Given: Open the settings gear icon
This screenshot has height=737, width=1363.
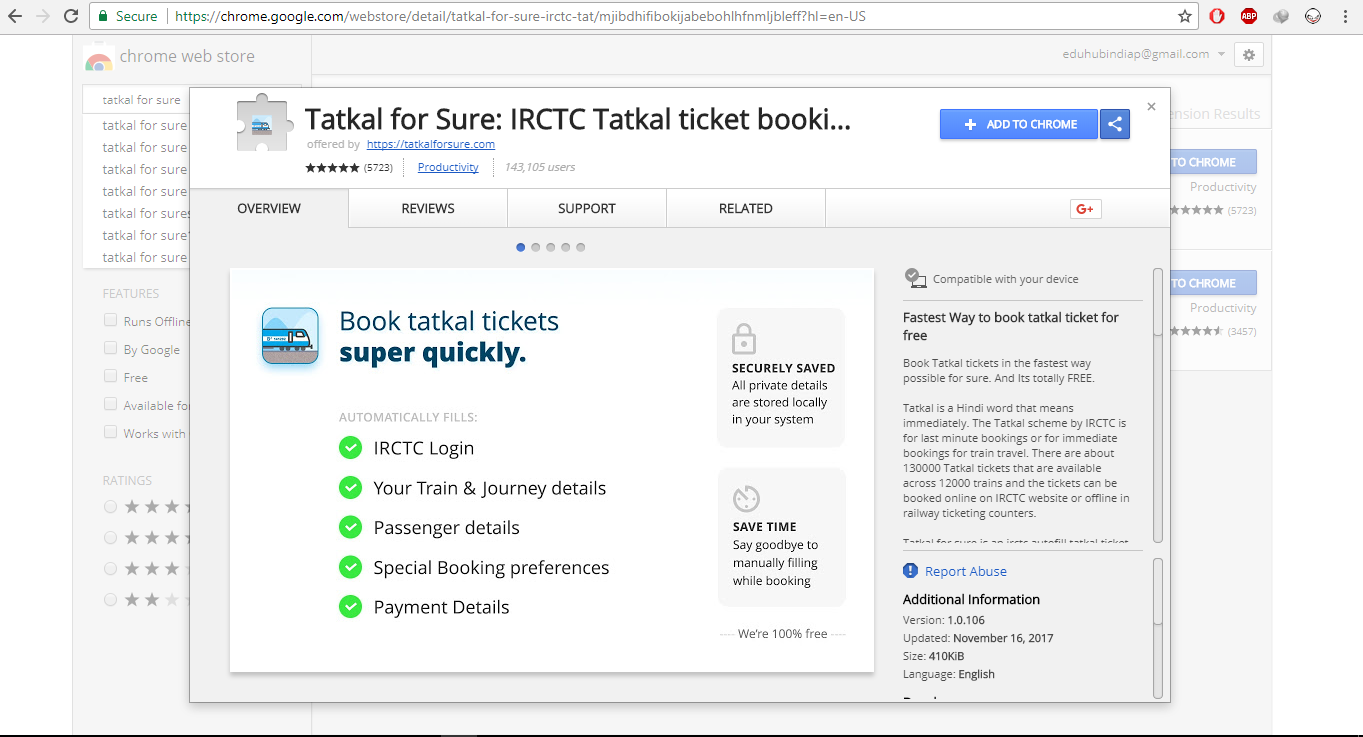Looking at the screenshot, I should click(x=1248, y=55).
